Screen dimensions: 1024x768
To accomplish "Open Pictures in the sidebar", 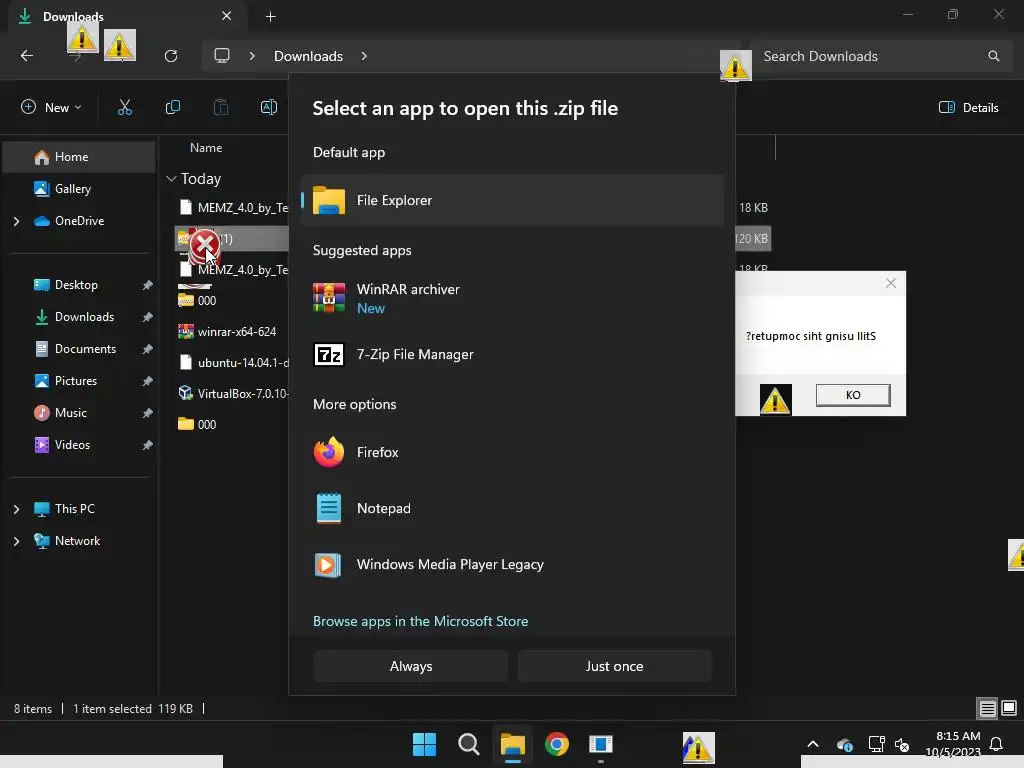I will tap(79, 381).
